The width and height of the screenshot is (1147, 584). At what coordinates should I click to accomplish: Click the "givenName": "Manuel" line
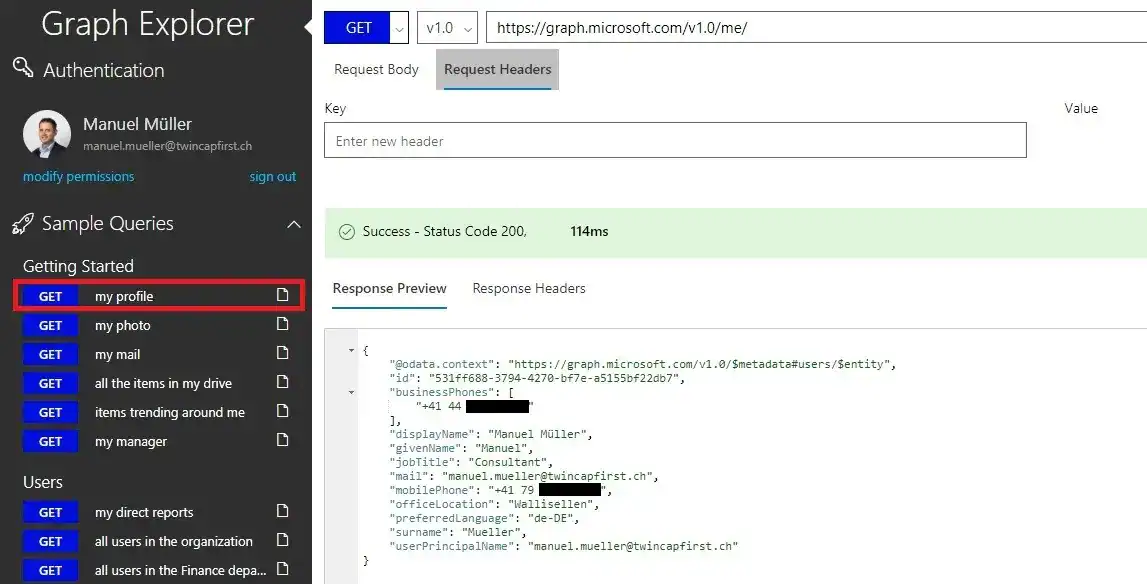pyautogui.click(x=462, y=448)
